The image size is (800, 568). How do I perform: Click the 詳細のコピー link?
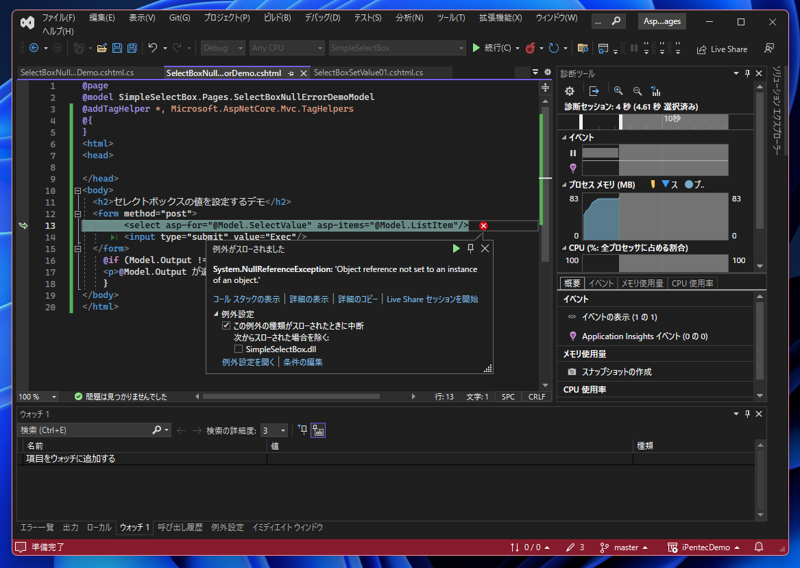click(358, 299)
